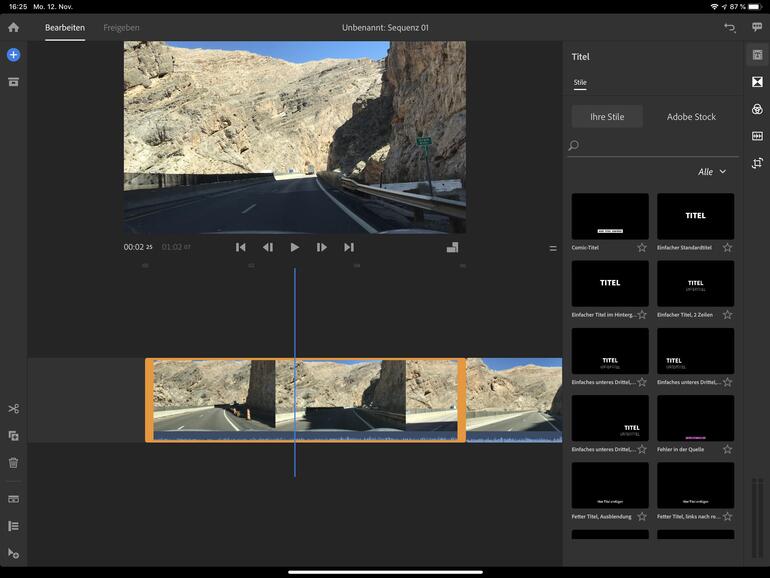Choose the Adobe Stock button
The image size is (770, 578).
[x=691, y=117]
